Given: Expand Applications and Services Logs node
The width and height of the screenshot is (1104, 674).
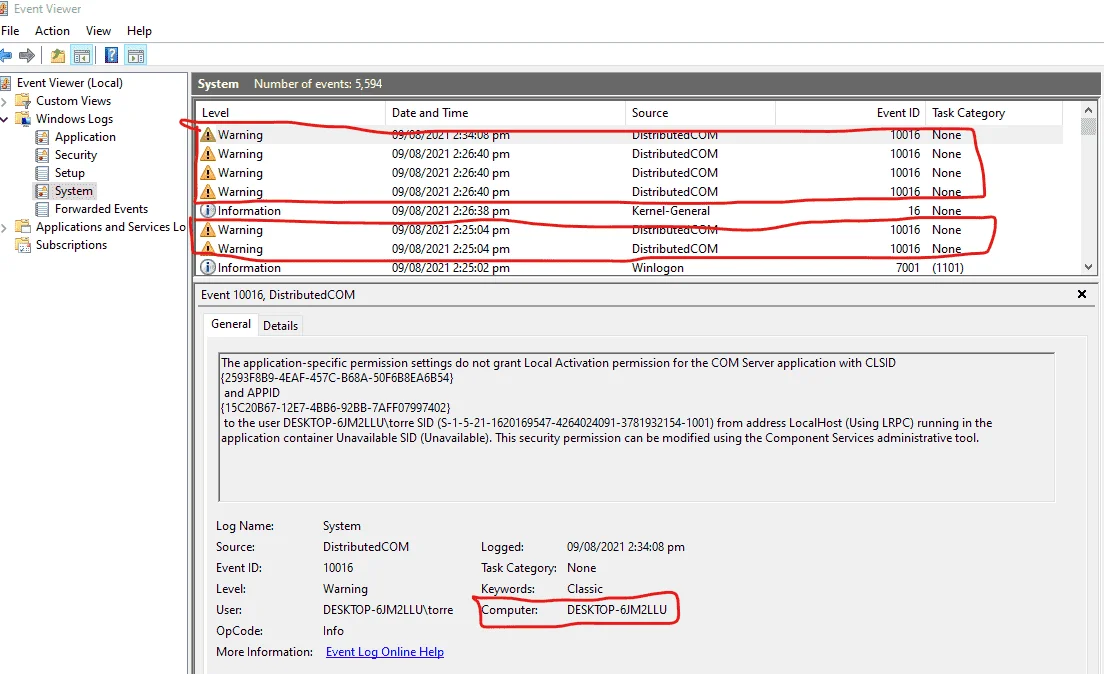Looking at the screenshot, I should tap(4, 227).
